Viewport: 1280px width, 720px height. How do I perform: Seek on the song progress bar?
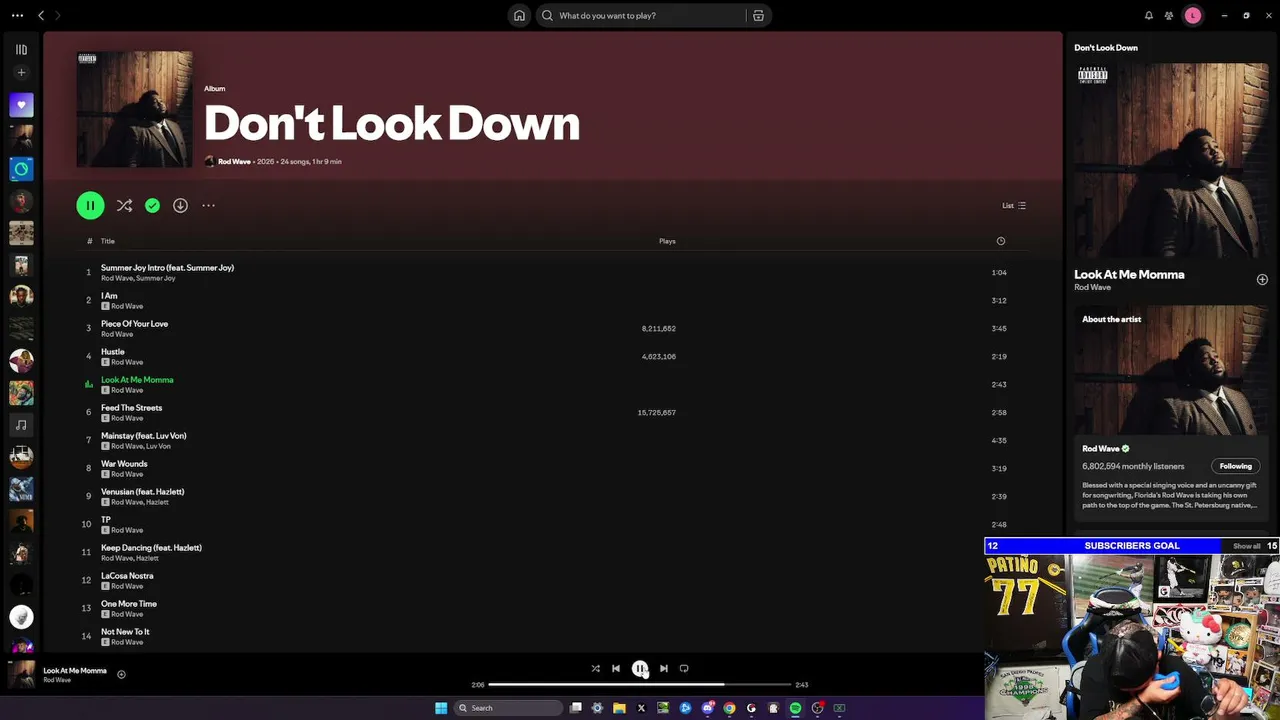point(640,685)
